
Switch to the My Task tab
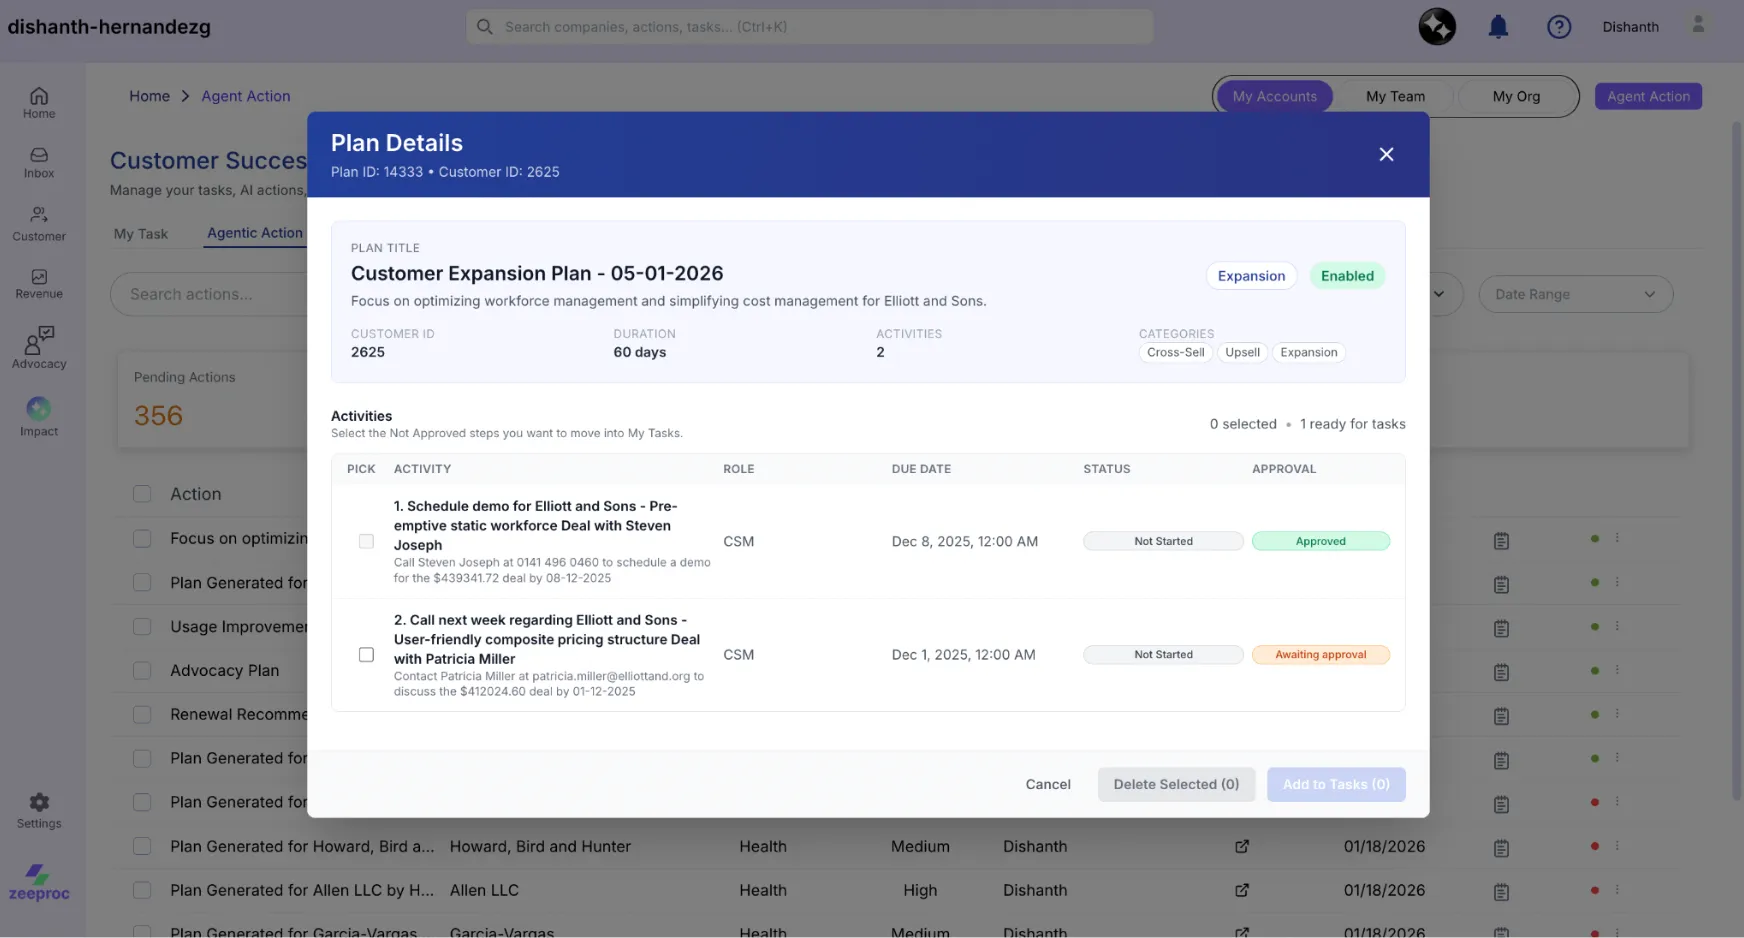click(142, 234)
